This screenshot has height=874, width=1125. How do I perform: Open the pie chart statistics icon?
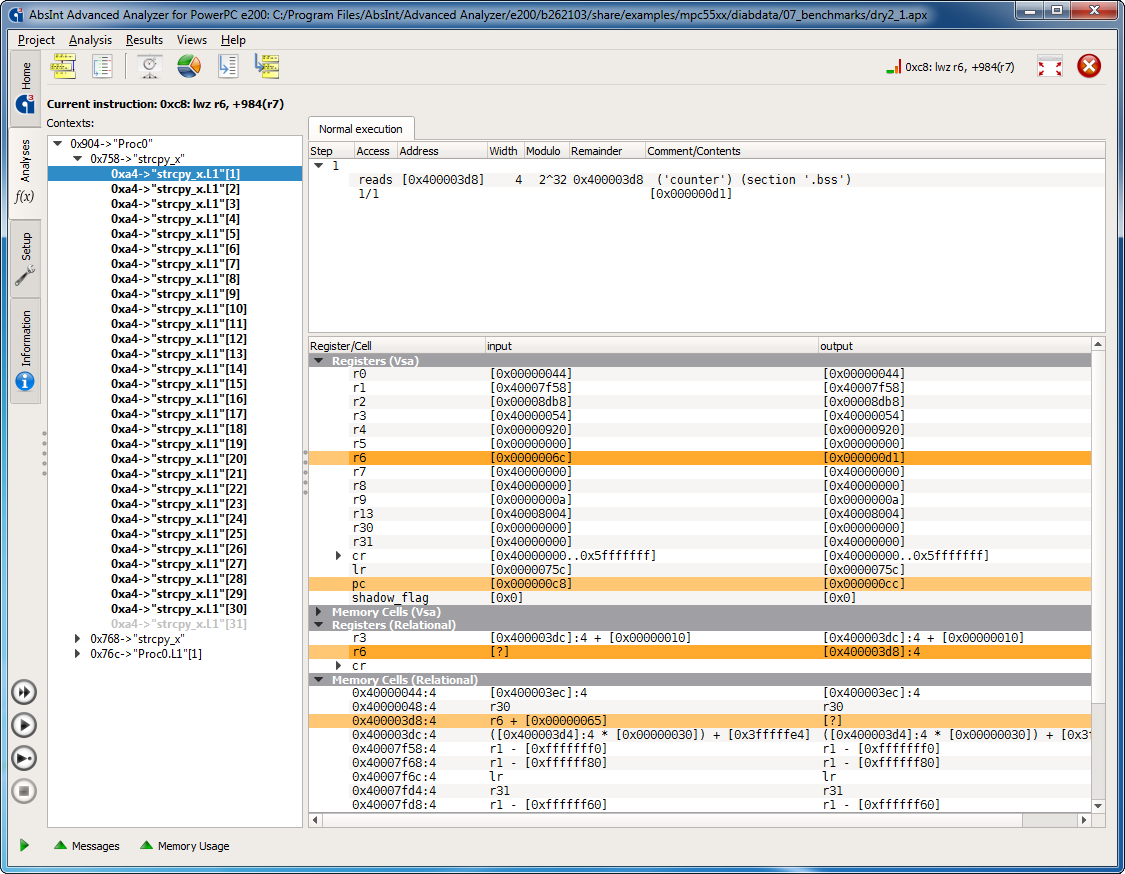click(189, 67)
